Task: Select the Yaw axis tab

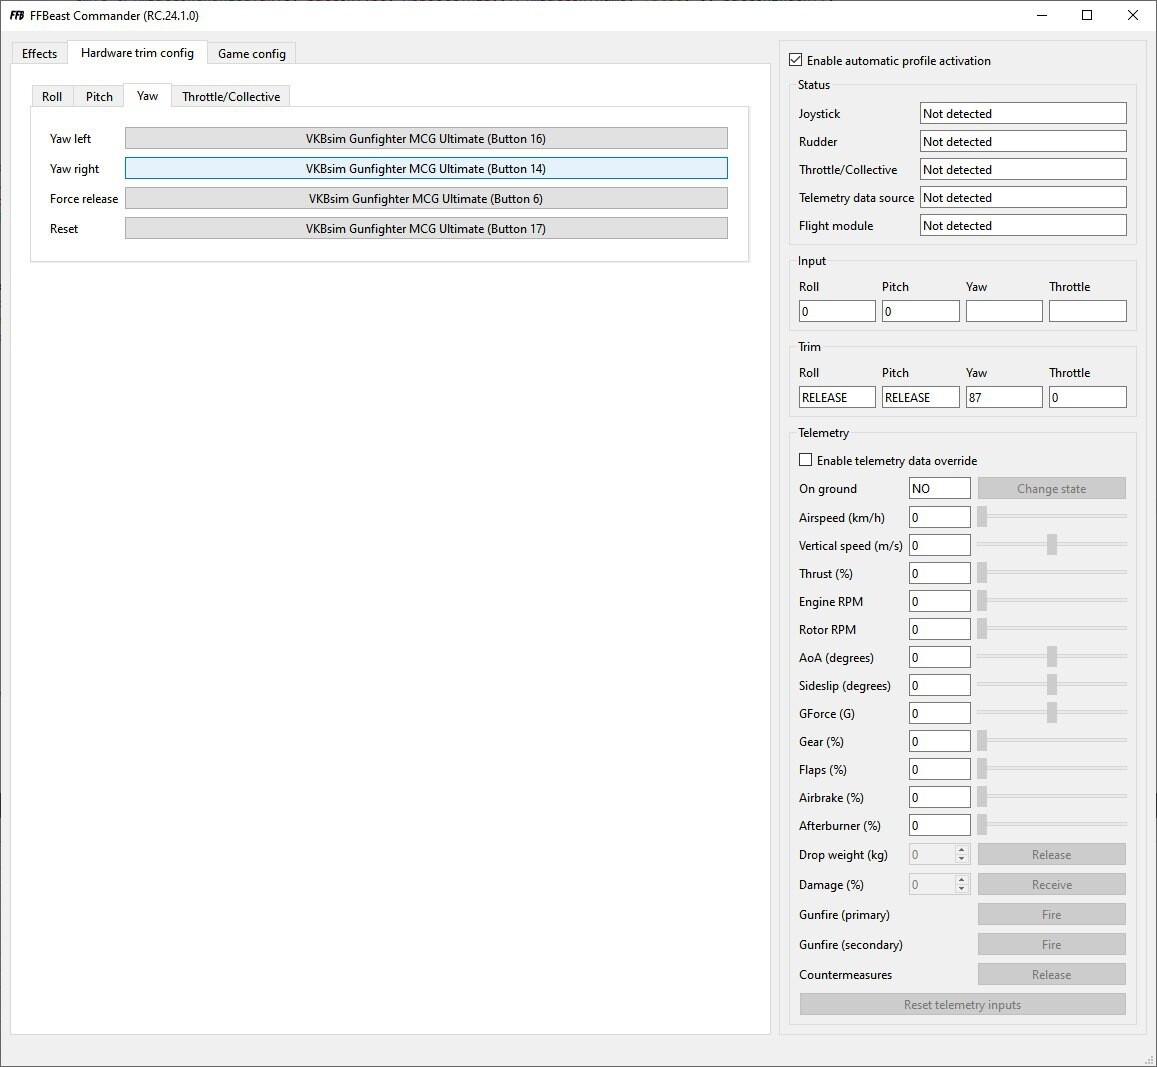Action: pyautogui.click(x=148, y=95)
